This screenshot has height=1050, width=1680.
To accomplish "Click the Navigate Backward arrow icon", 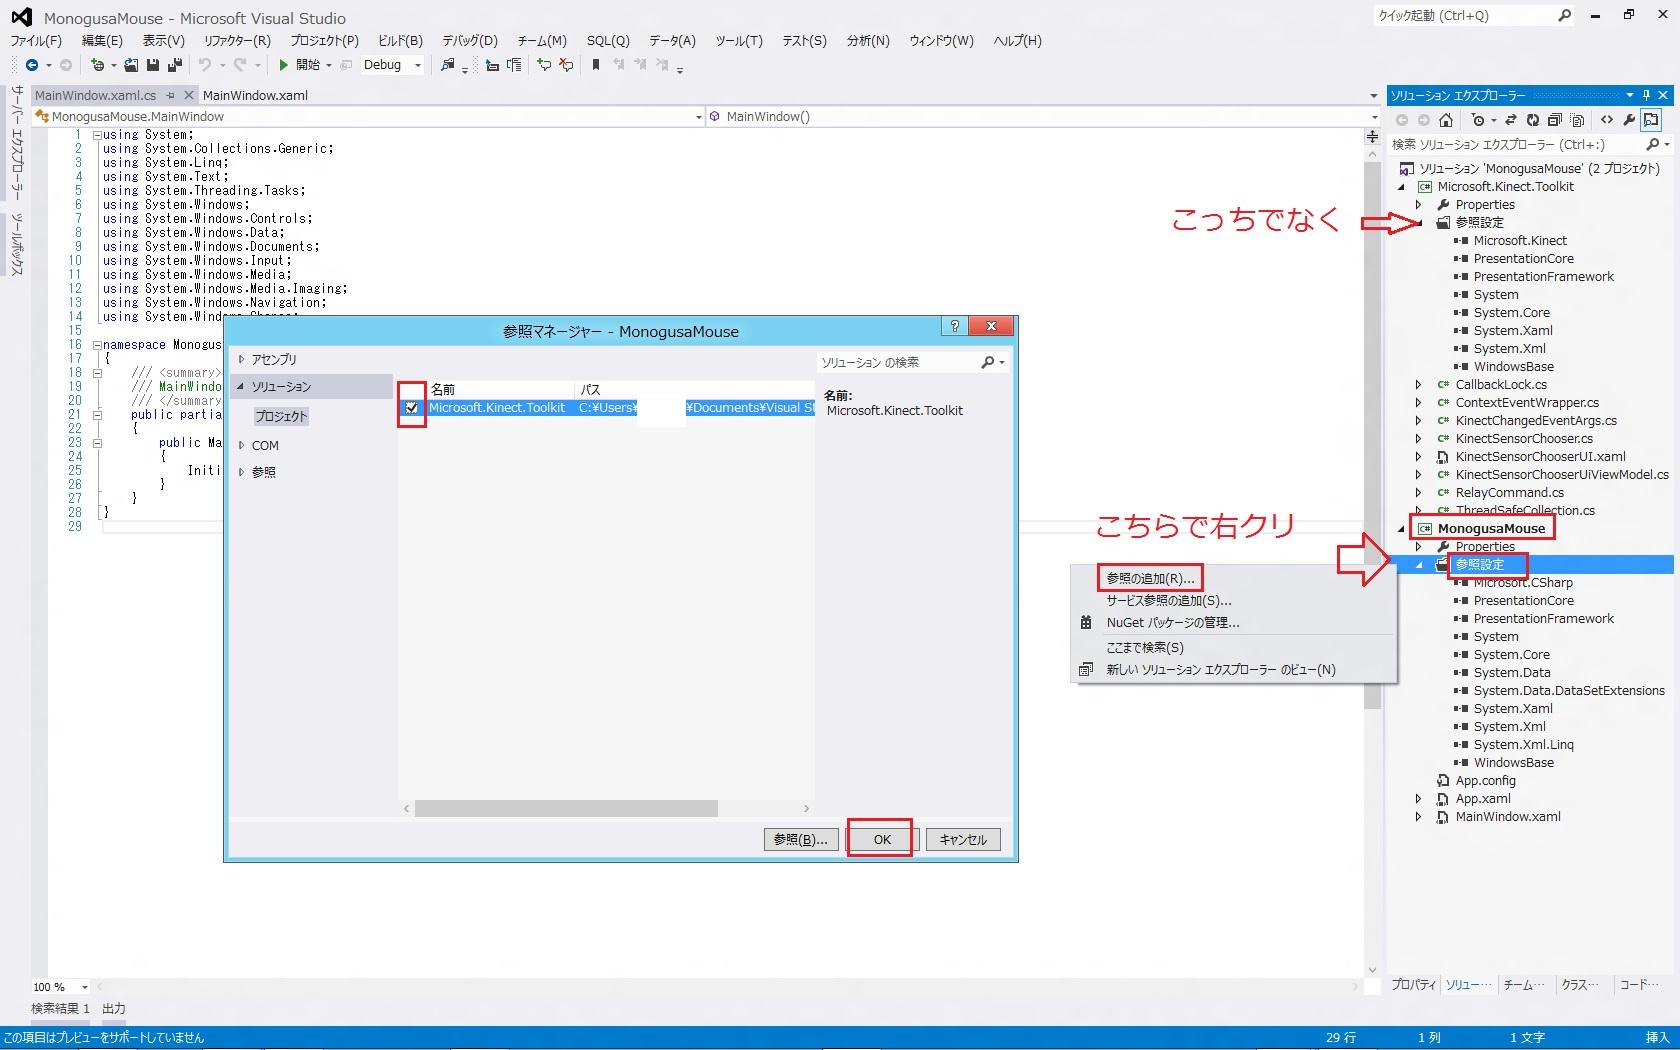I will [x=32, y=65].
